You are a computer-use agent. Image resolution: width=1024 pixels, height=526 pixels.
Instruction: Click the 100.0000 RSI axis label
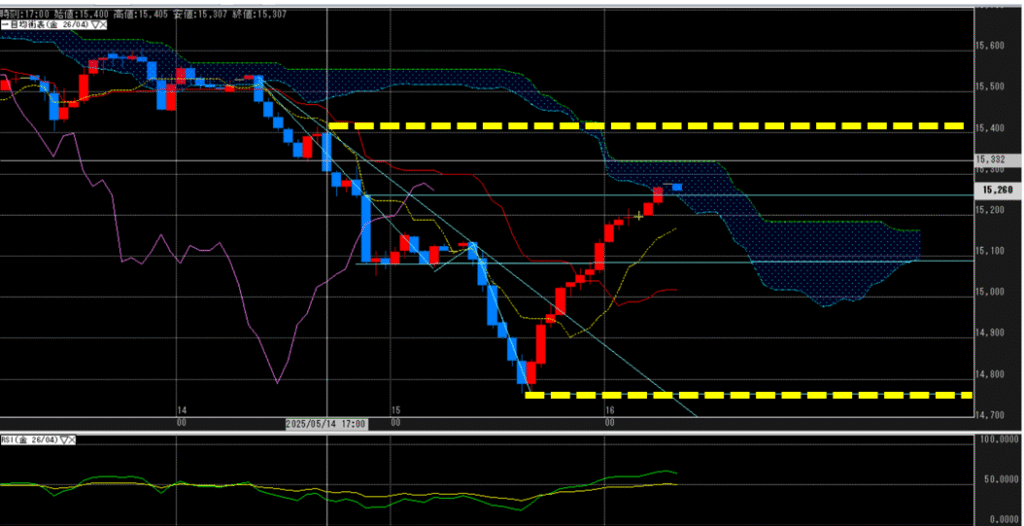pyautogui.click(x=997, y=440)
